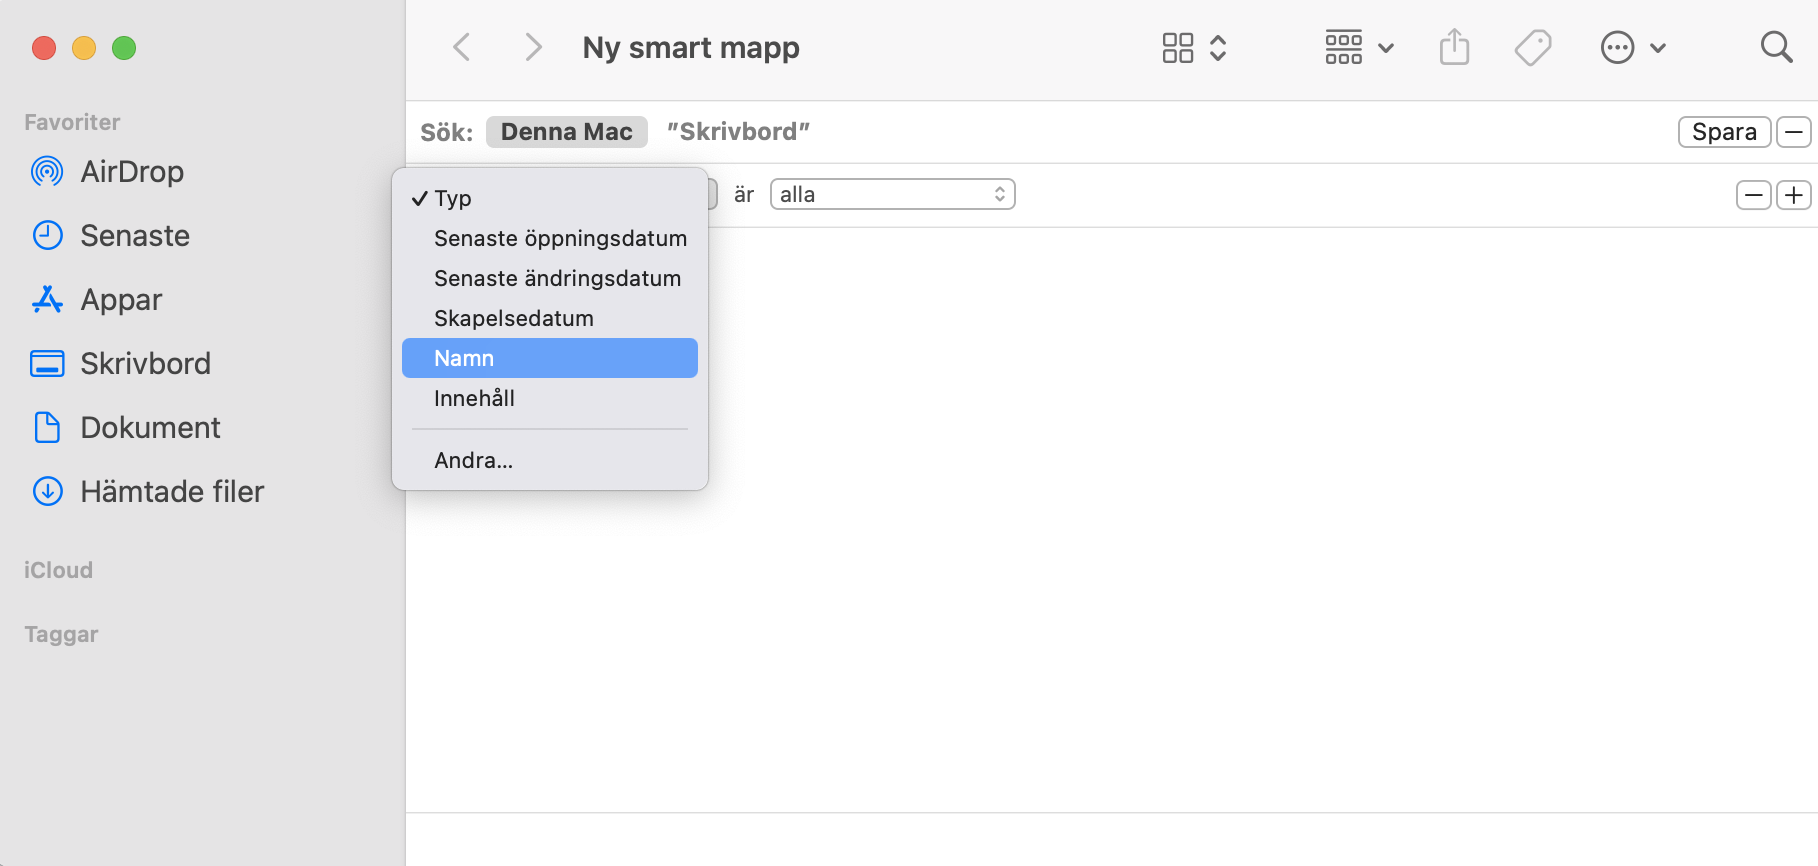The width and height of the screenshot is (1818, 866).
Task: Open Senaste in the sidebar
Action: [x=111, y=236]
